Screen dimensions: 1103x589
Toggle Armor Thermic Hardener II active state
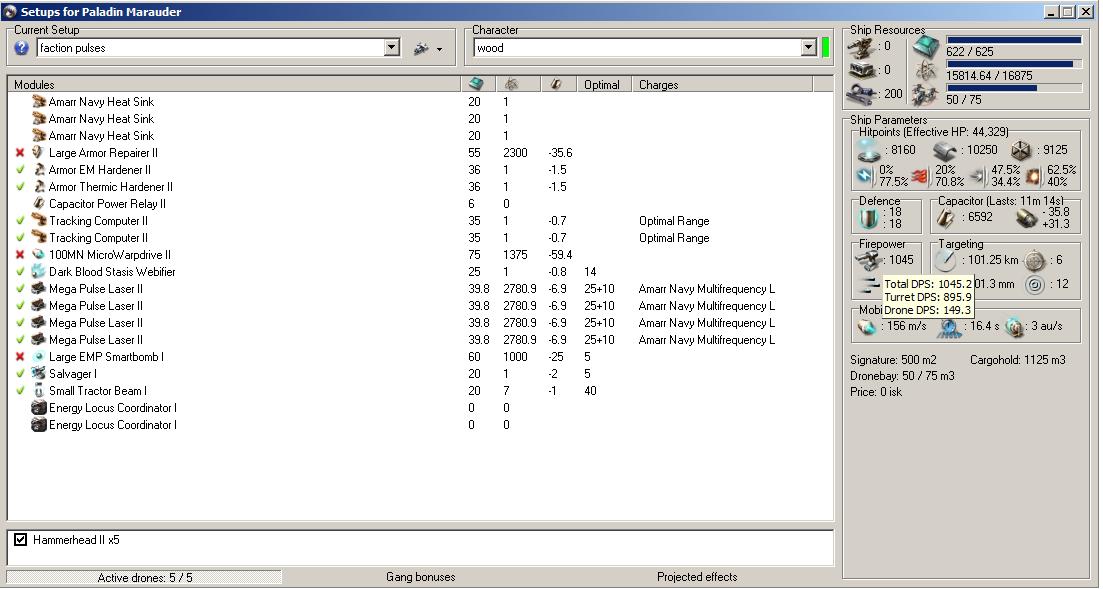tap(20, 186)
